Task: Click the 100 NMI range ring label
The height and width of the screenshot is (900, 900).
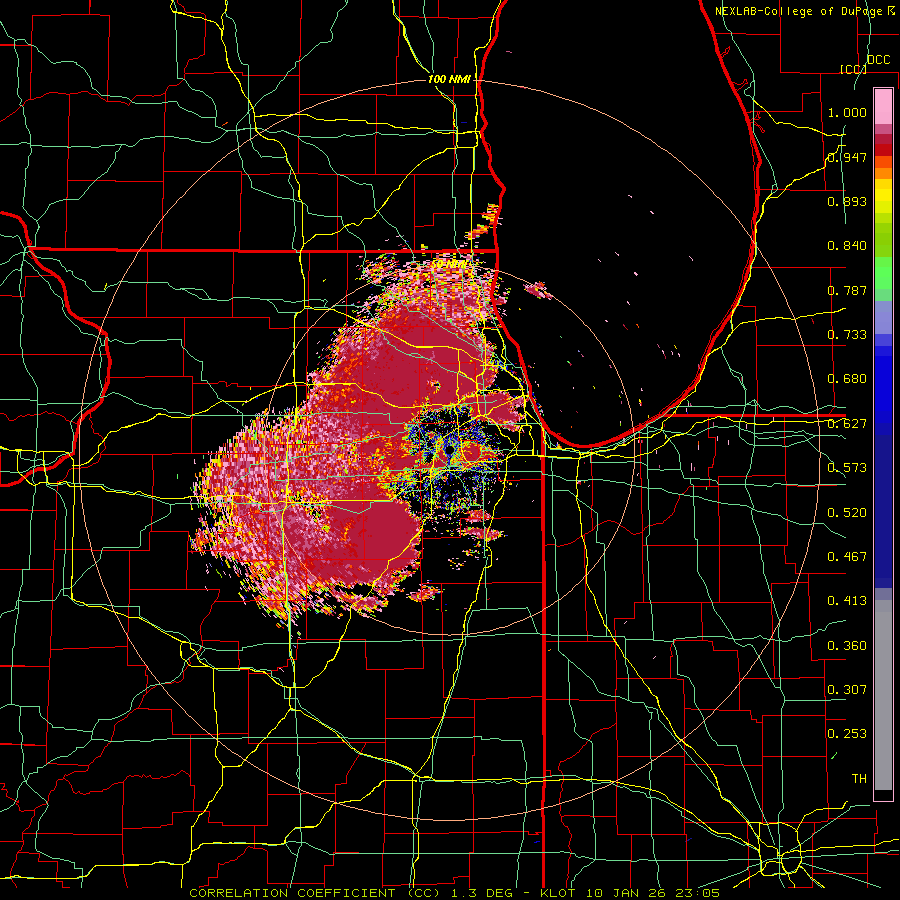Action: 449,79
